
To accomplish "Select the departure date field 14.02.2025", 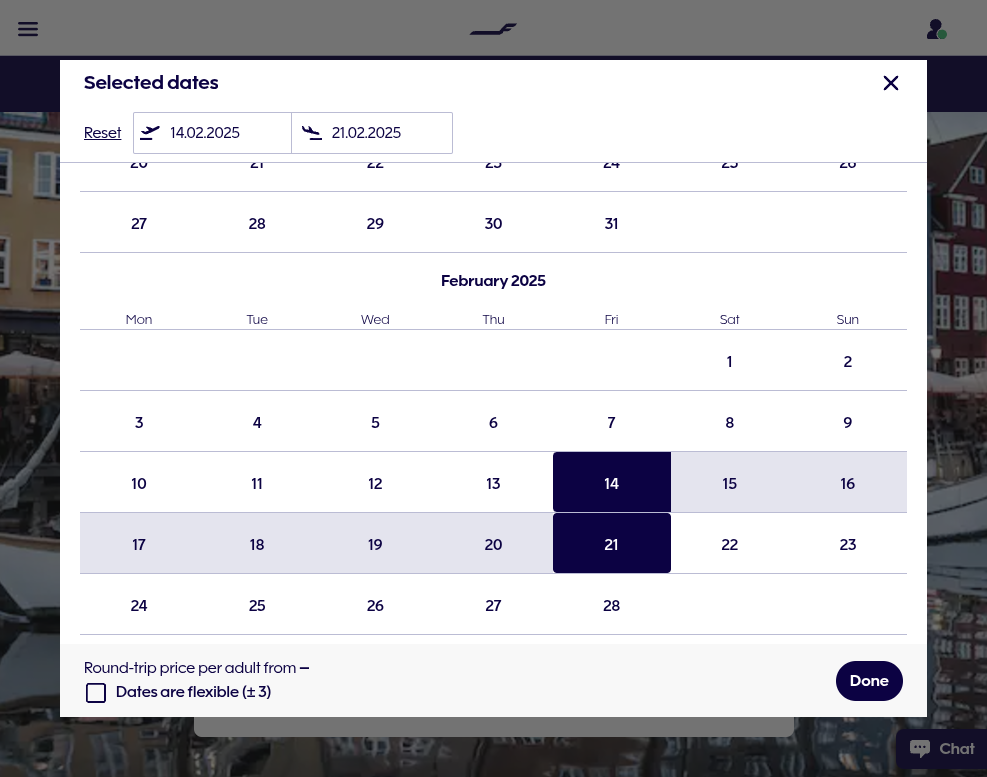I will 212,133.
